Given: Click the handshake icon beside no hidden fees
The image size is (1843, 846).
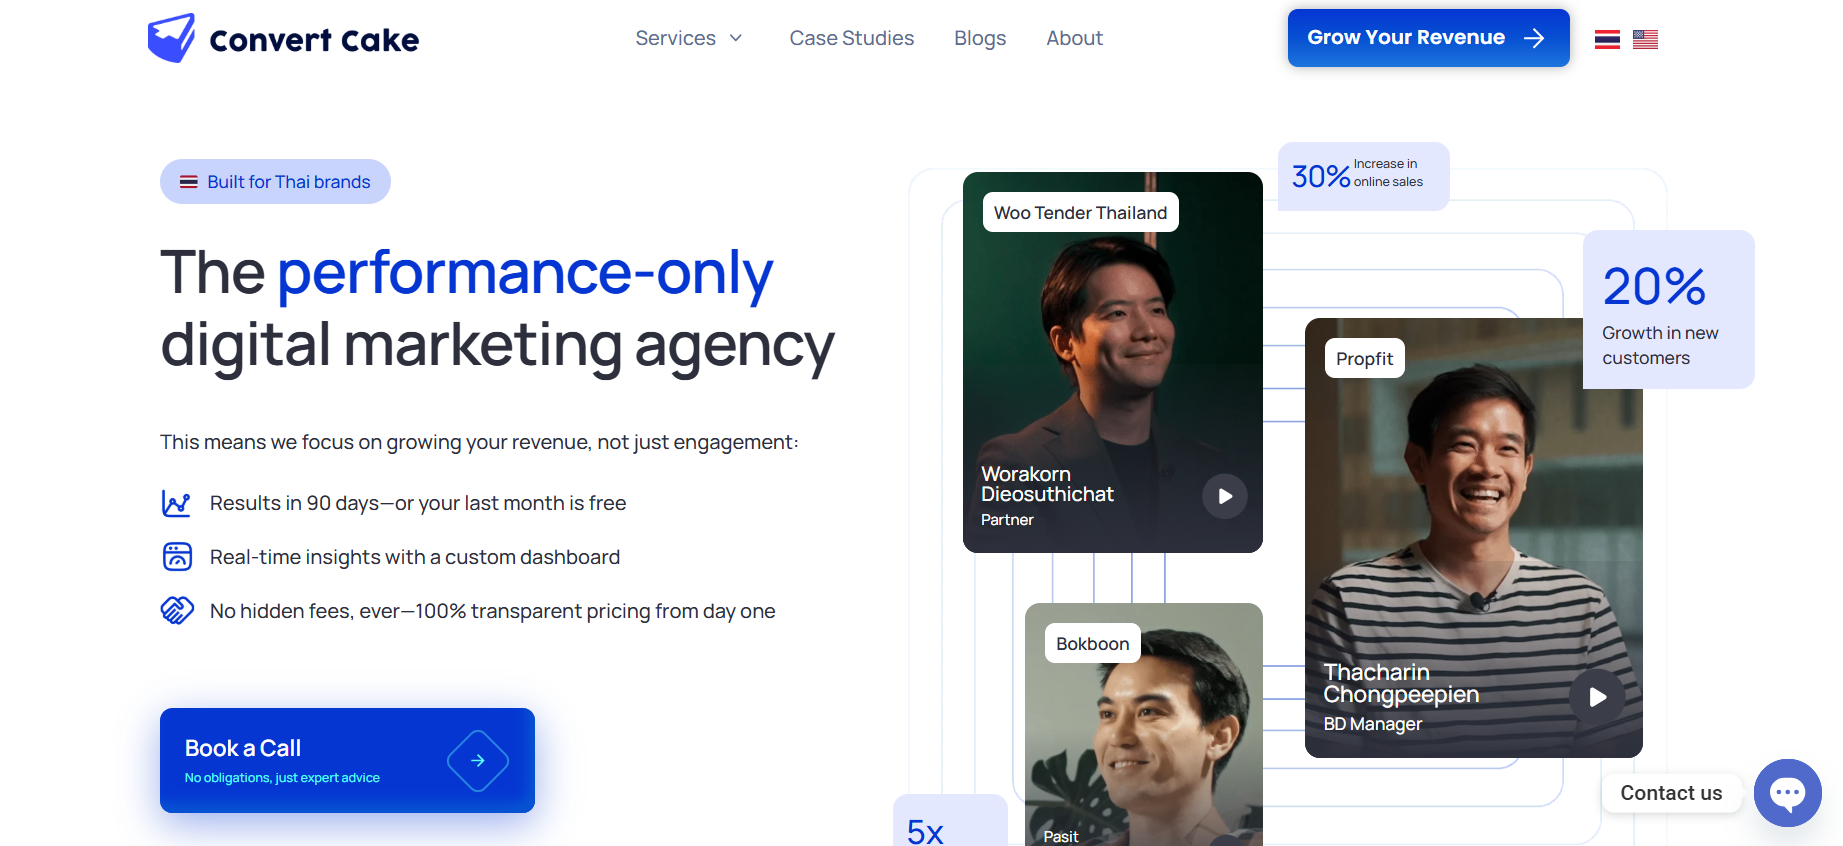Looking at the screenshot, I should pyautogui.click(x=177, y=610).
